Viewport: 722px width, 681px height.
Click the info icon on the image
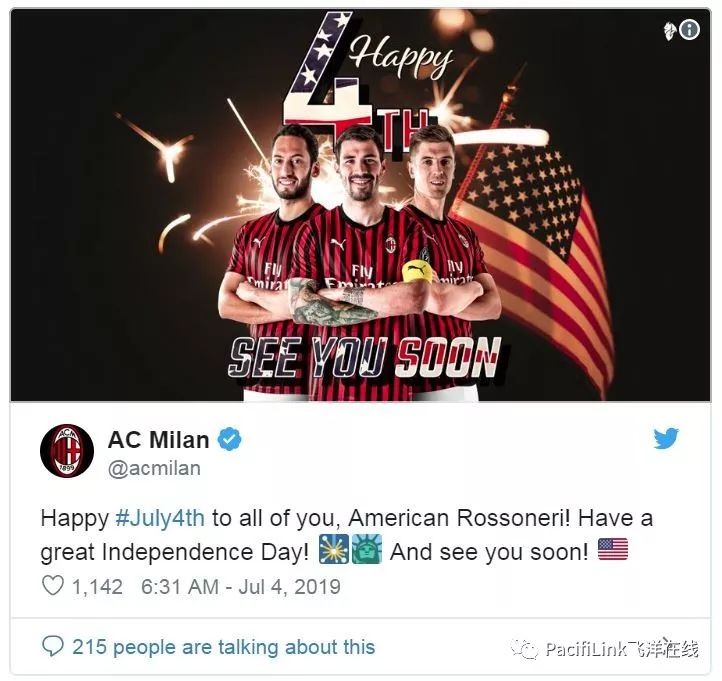click(x=689, y=30)
